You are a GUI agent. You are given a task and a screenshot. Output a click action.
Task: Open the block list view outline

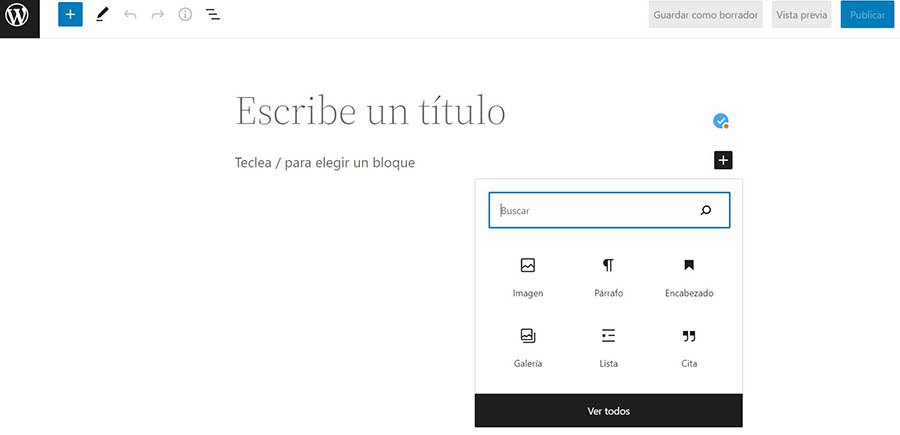pyautogui.click(x=213, y=15)
